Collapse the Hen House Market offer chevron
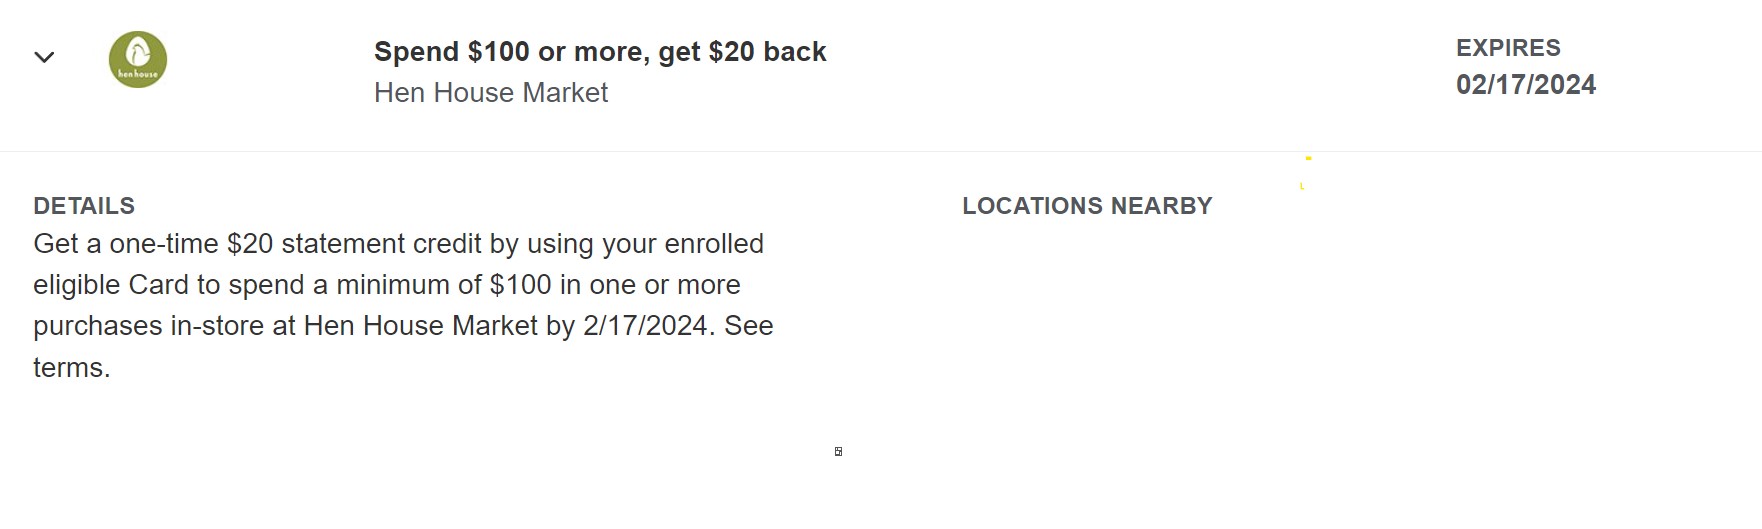 (x=44, y=57)
